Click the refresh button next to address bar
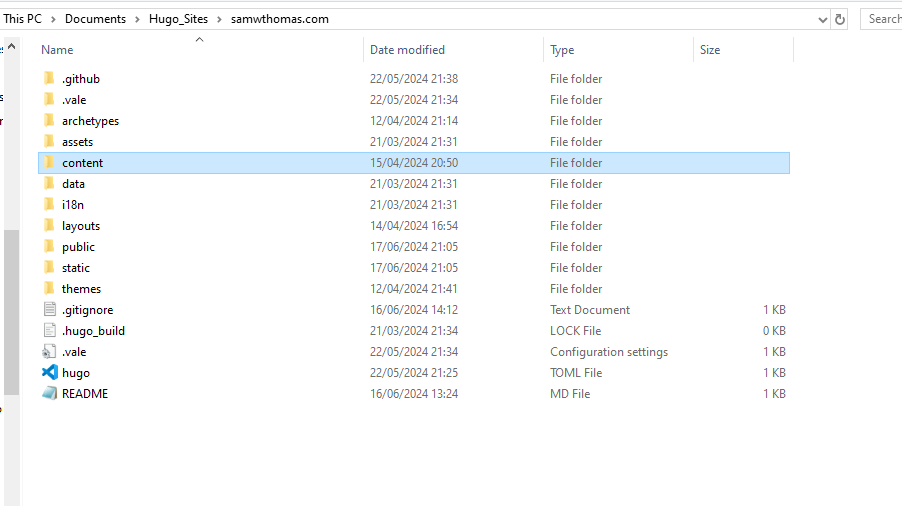The image size is (902, 506). pos(840,19)
